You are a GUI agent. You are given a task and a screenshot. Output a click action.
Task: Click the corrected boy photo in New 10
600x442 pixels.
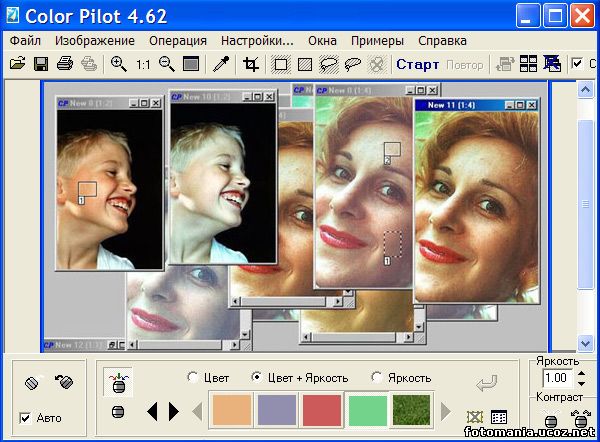[223, 183]
